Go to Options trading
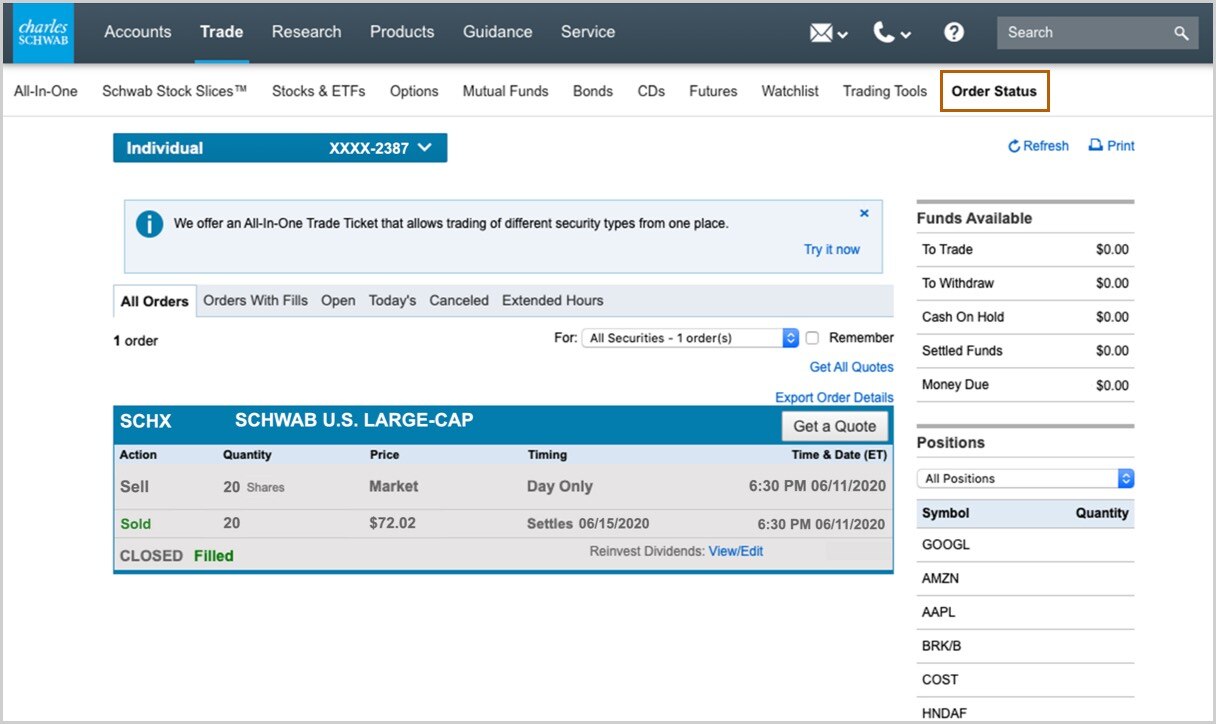The width and height of the screenshot is (1216, 724). click(414, 91)
